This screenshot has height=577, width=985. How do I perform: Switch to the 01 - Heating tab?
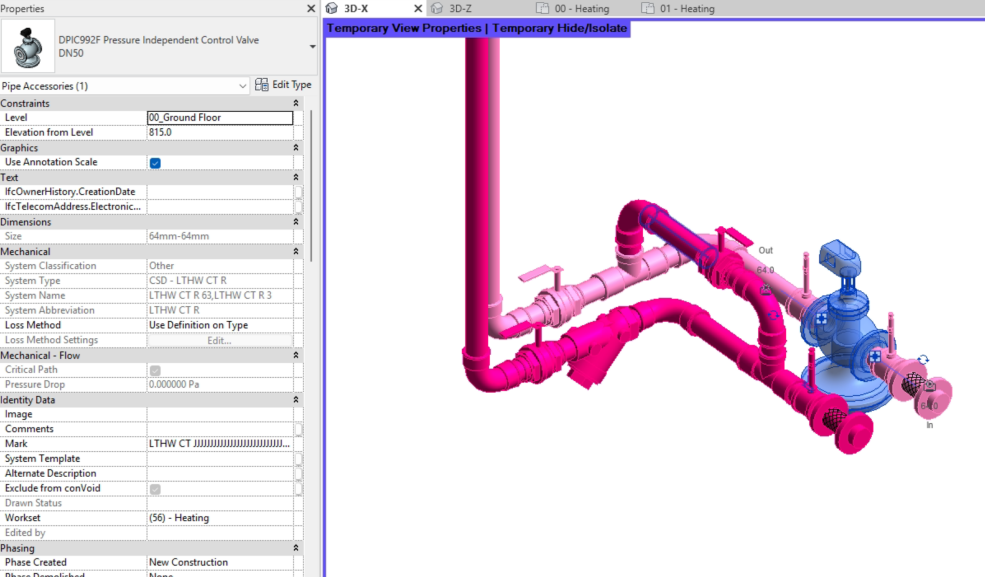(x=687, y=9)
